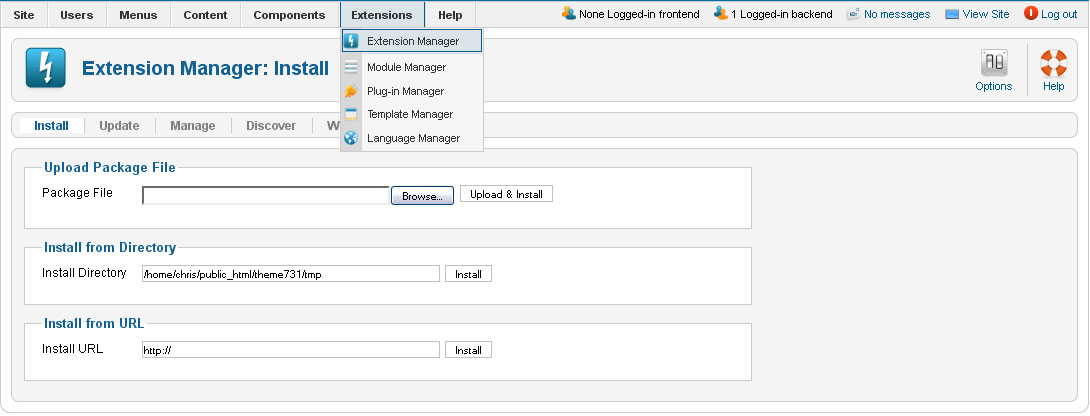Click the Extension Manager lightning icon in the header
Screen dimensions: 1090x416
pyautogui.click(x=45, y=69)
